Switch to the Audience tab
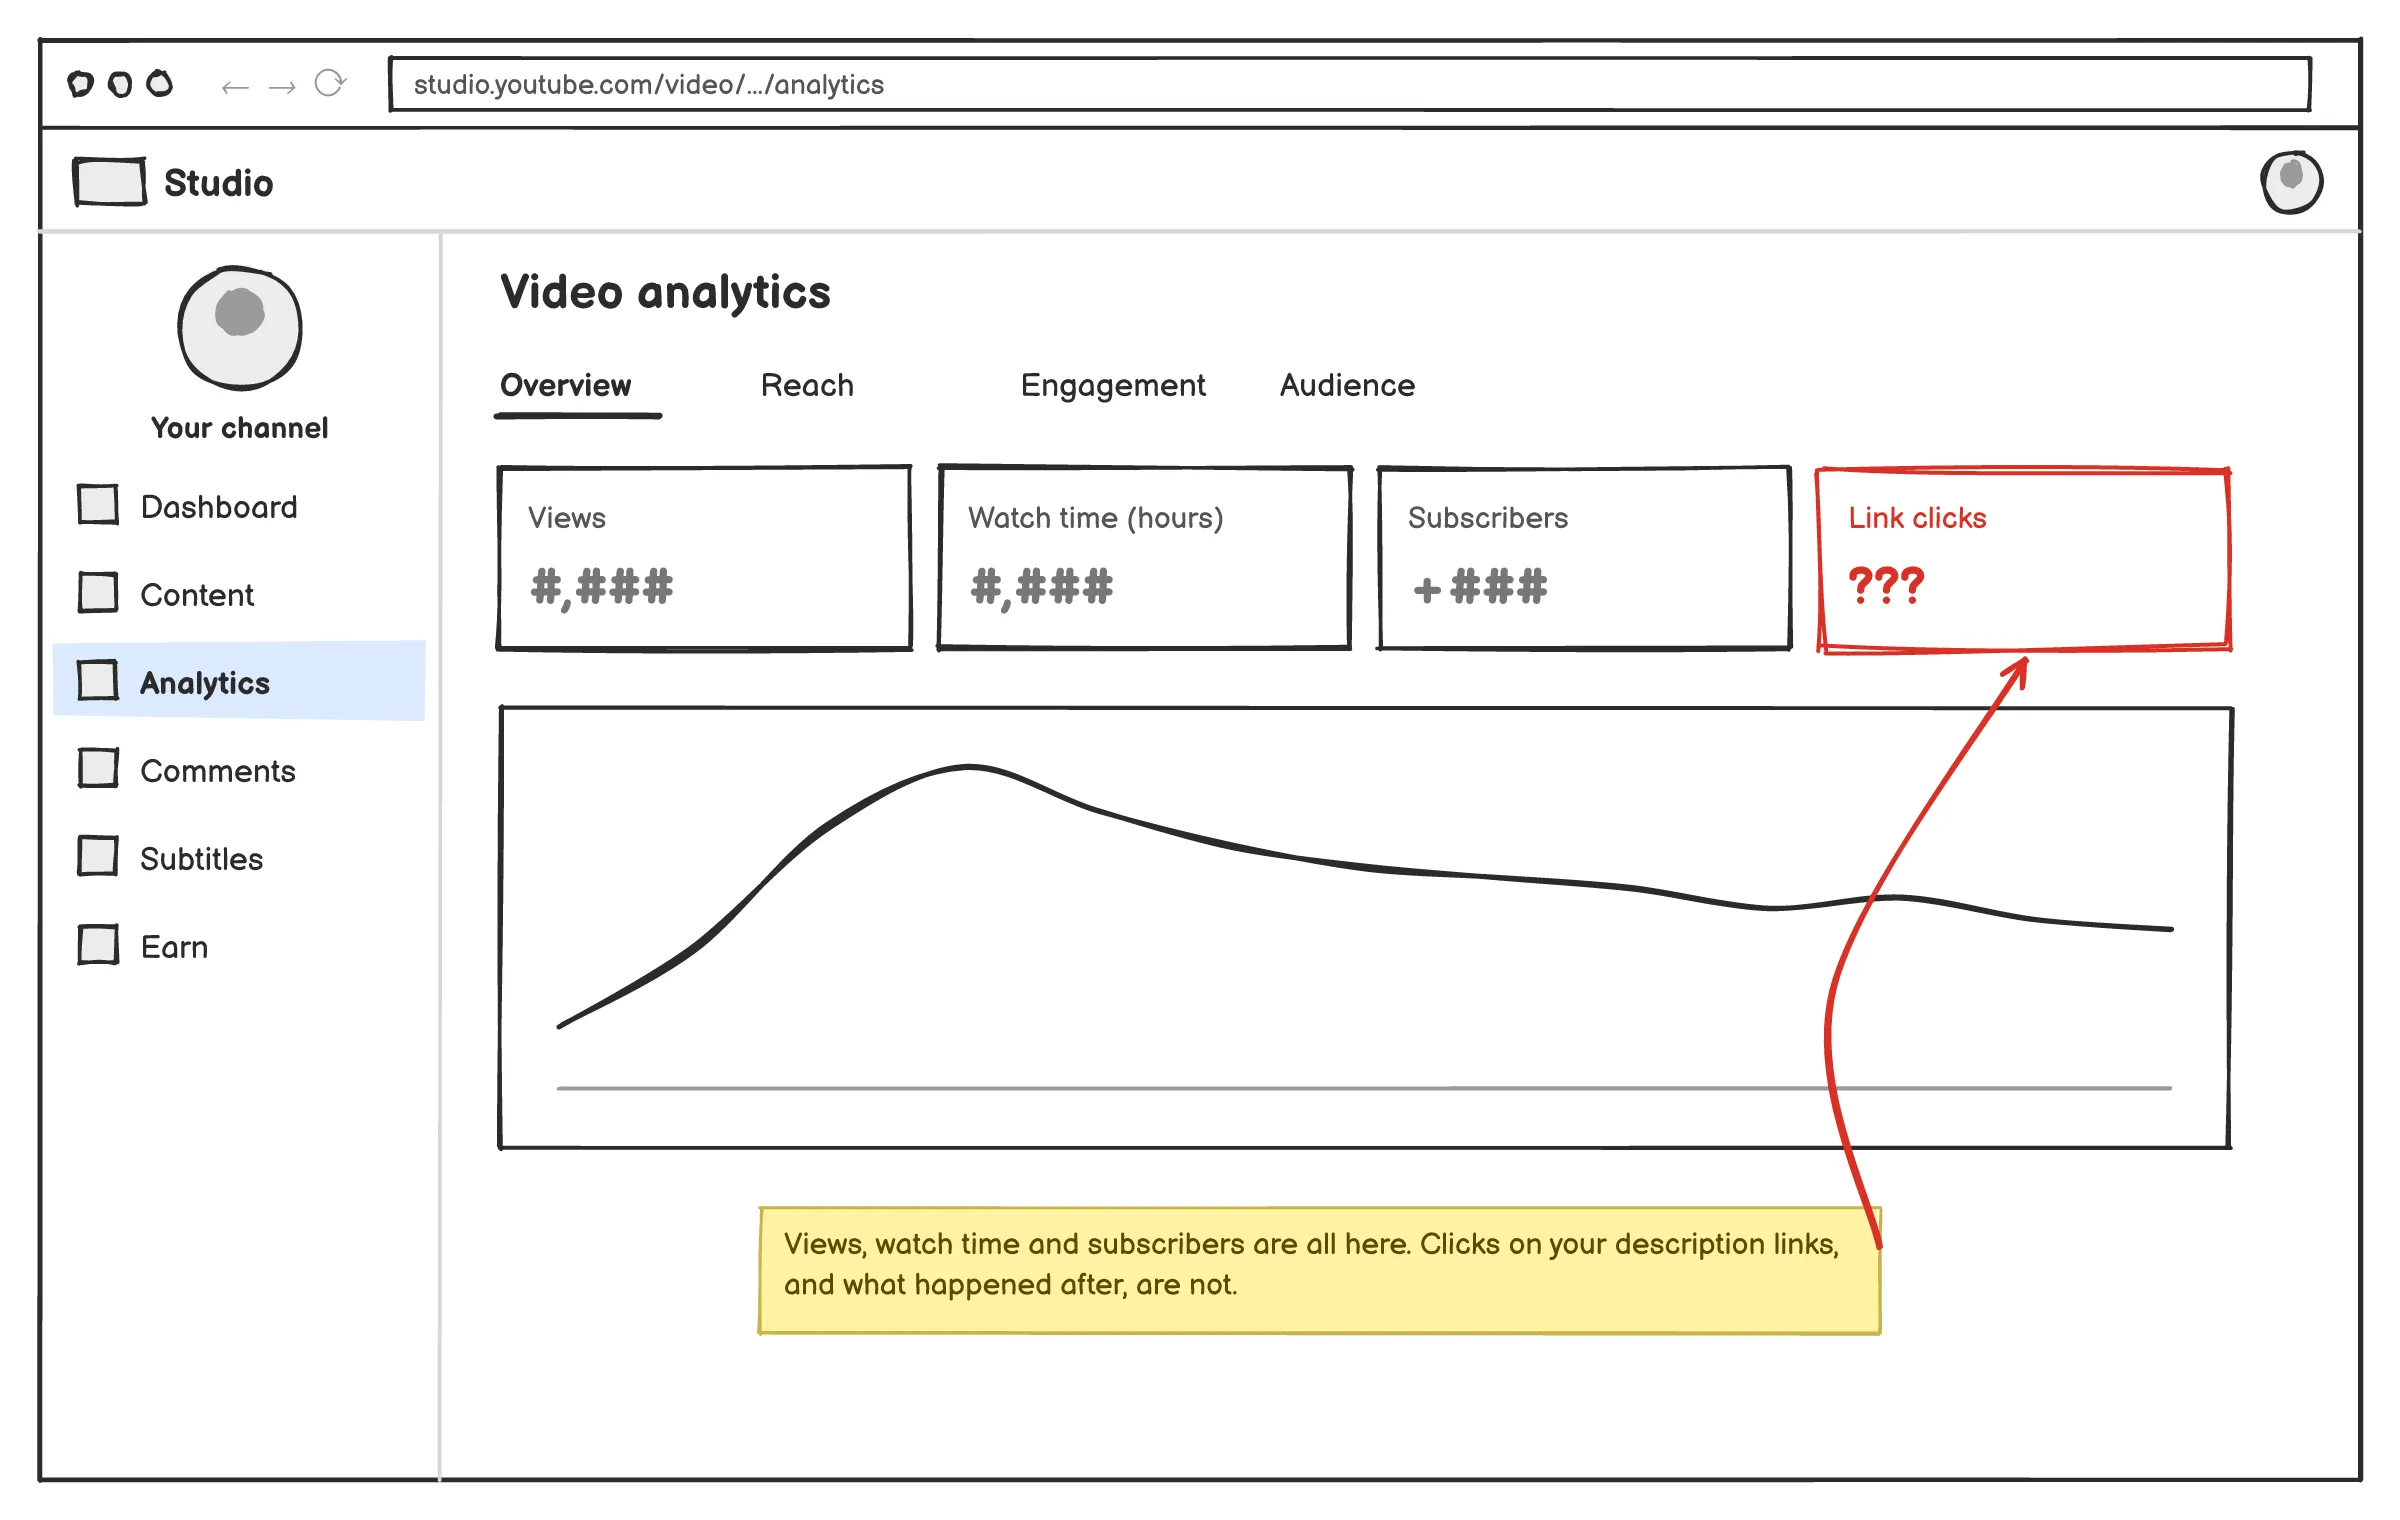The height and width of the screenshot is (1520, 2400). 1347,385
